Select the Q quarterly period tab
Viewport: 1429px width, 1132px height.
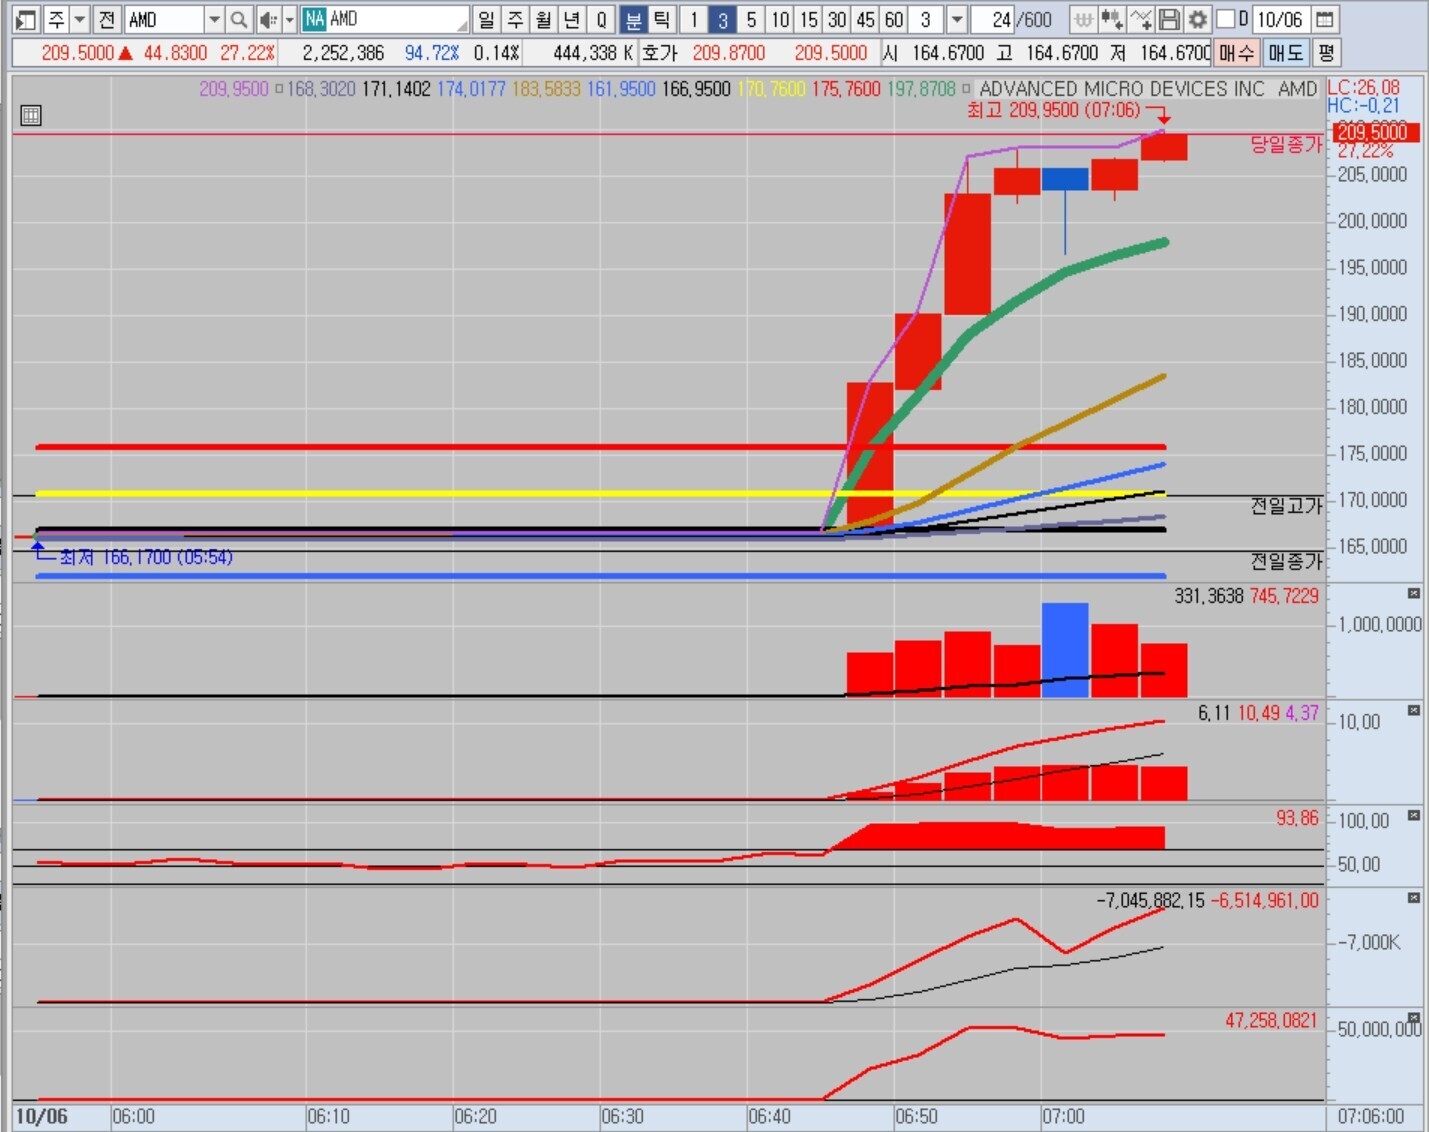(602, 19)
